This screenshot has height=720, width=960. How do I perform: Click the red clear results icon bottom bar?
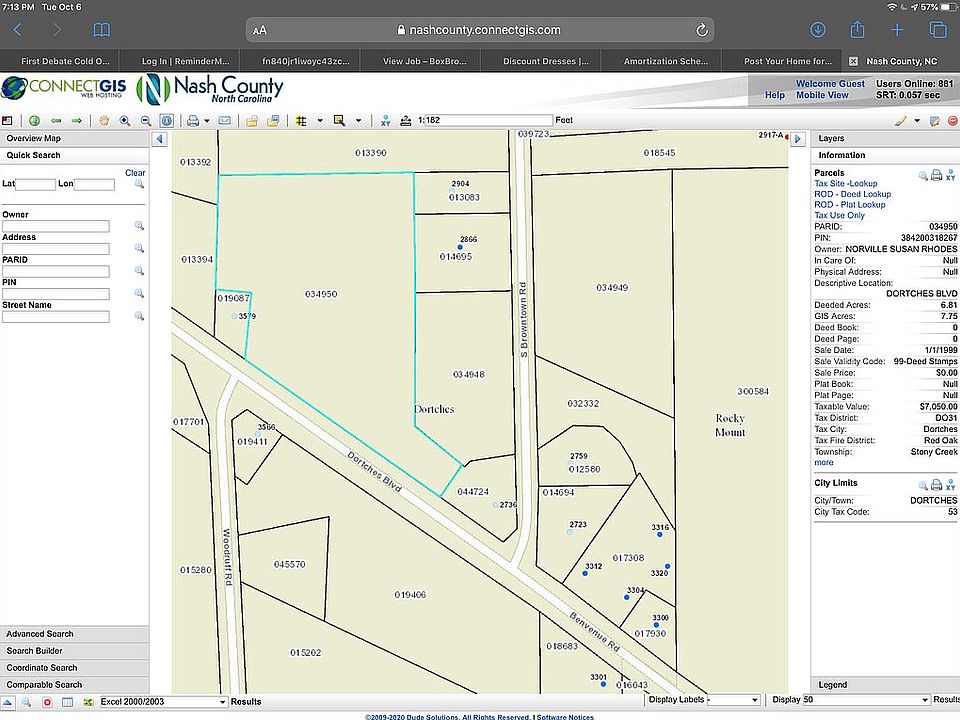pyautogui.click(x=47, y=702)
